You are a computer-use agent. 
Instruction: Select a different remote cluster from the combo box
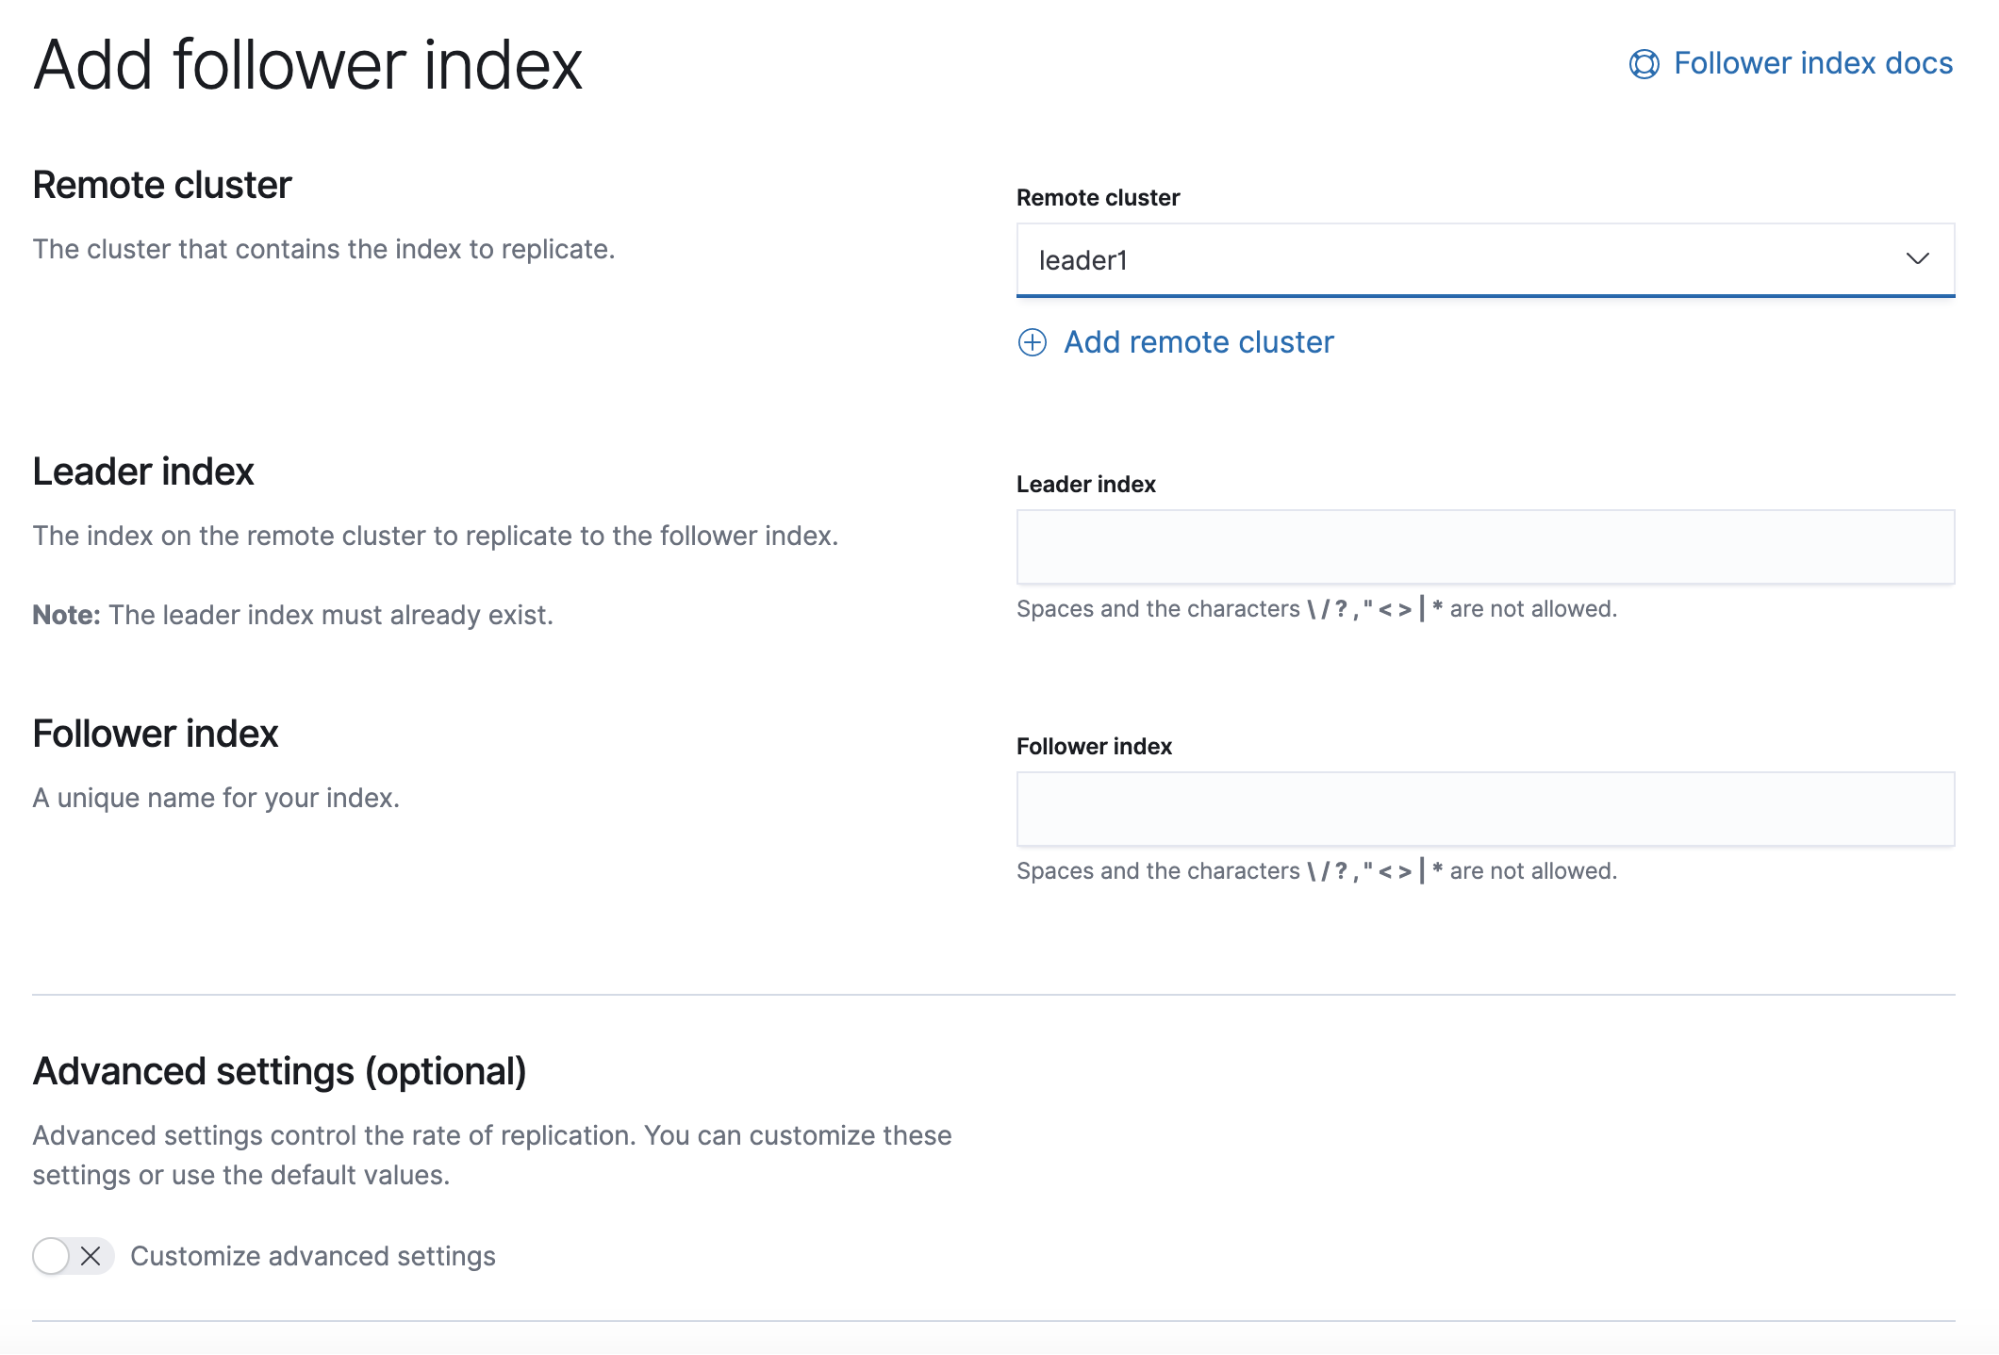[x=1486, y=260]
